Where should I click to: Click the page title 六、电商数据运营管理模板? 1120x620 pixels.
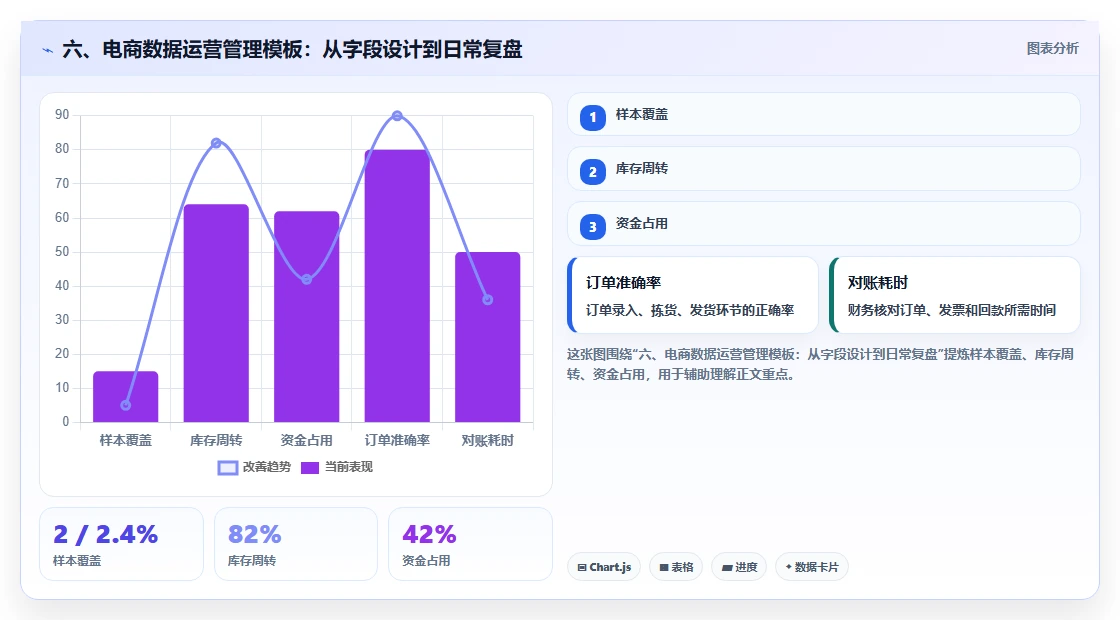pos(292,49)
